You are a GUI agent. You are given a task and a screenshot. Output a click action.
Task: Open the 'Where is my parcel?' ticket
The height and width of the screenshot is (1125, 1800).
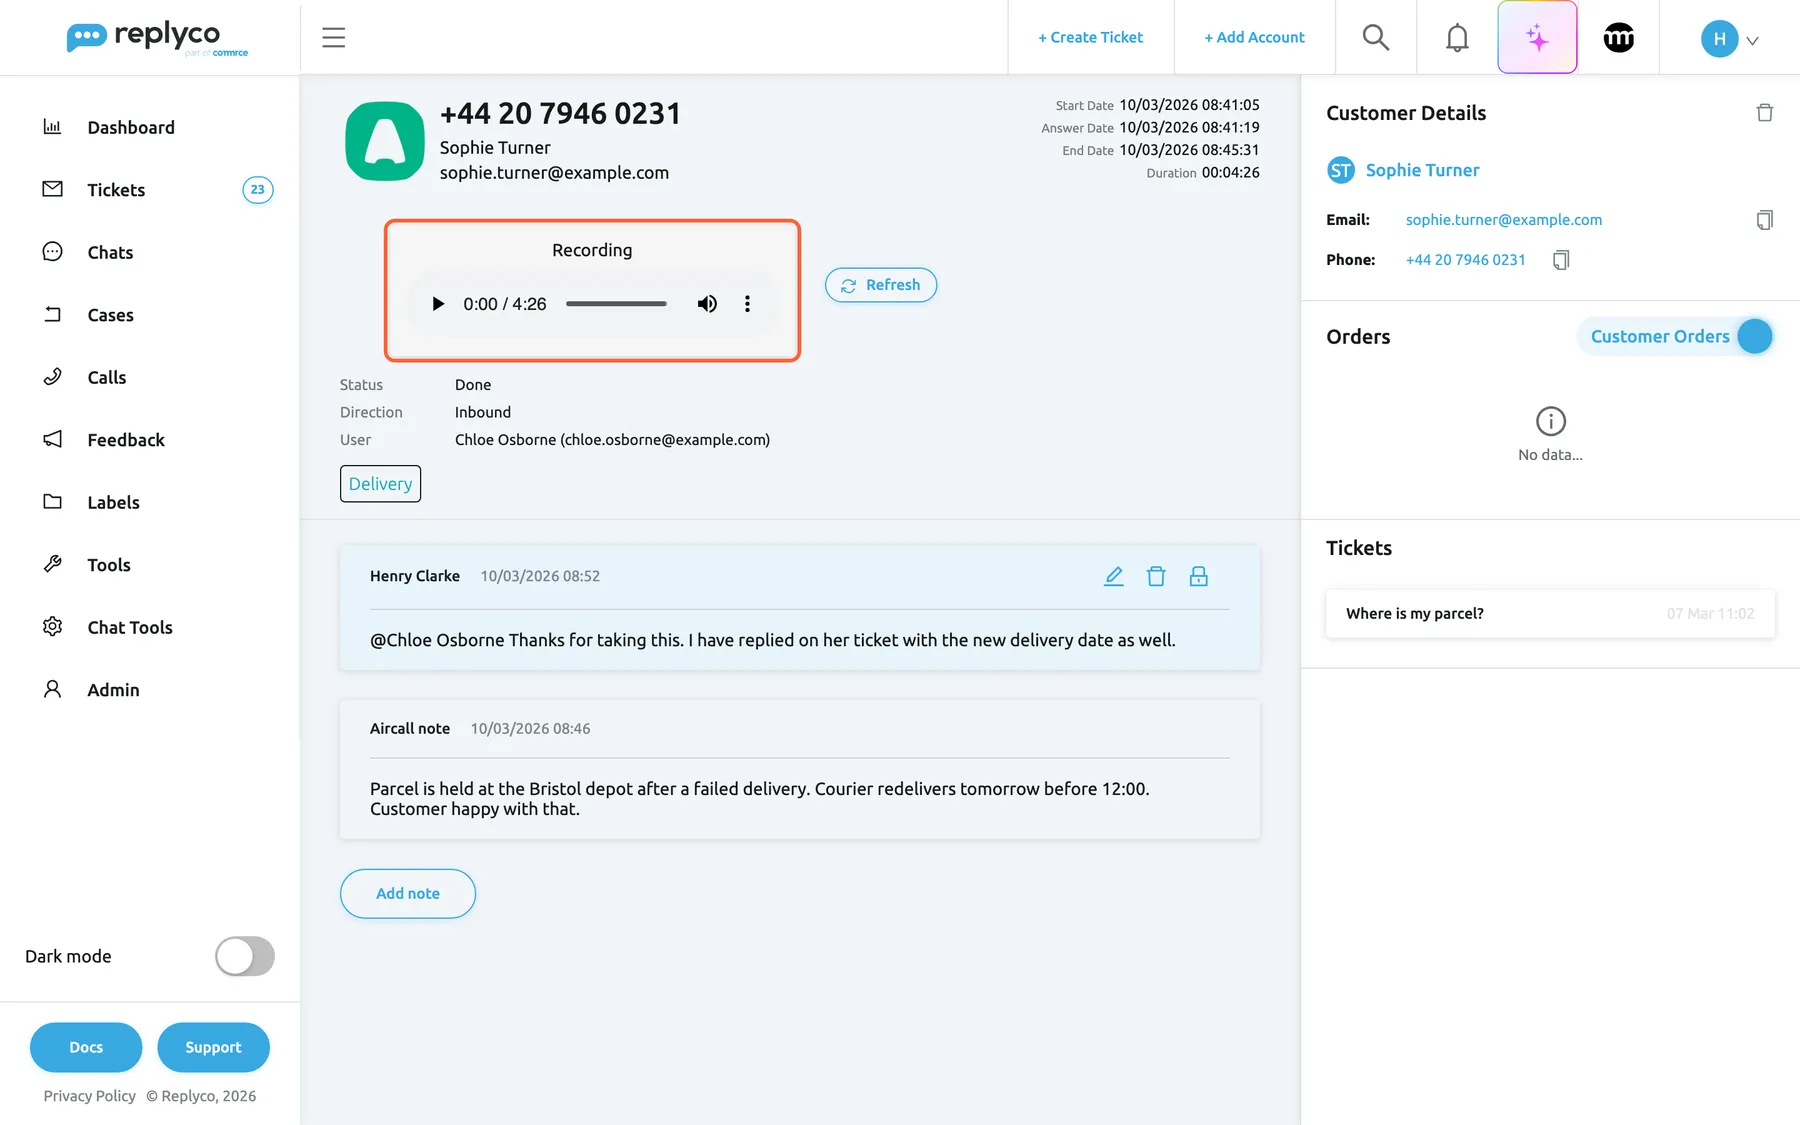pyautogui.click(x=1550, y=614)
